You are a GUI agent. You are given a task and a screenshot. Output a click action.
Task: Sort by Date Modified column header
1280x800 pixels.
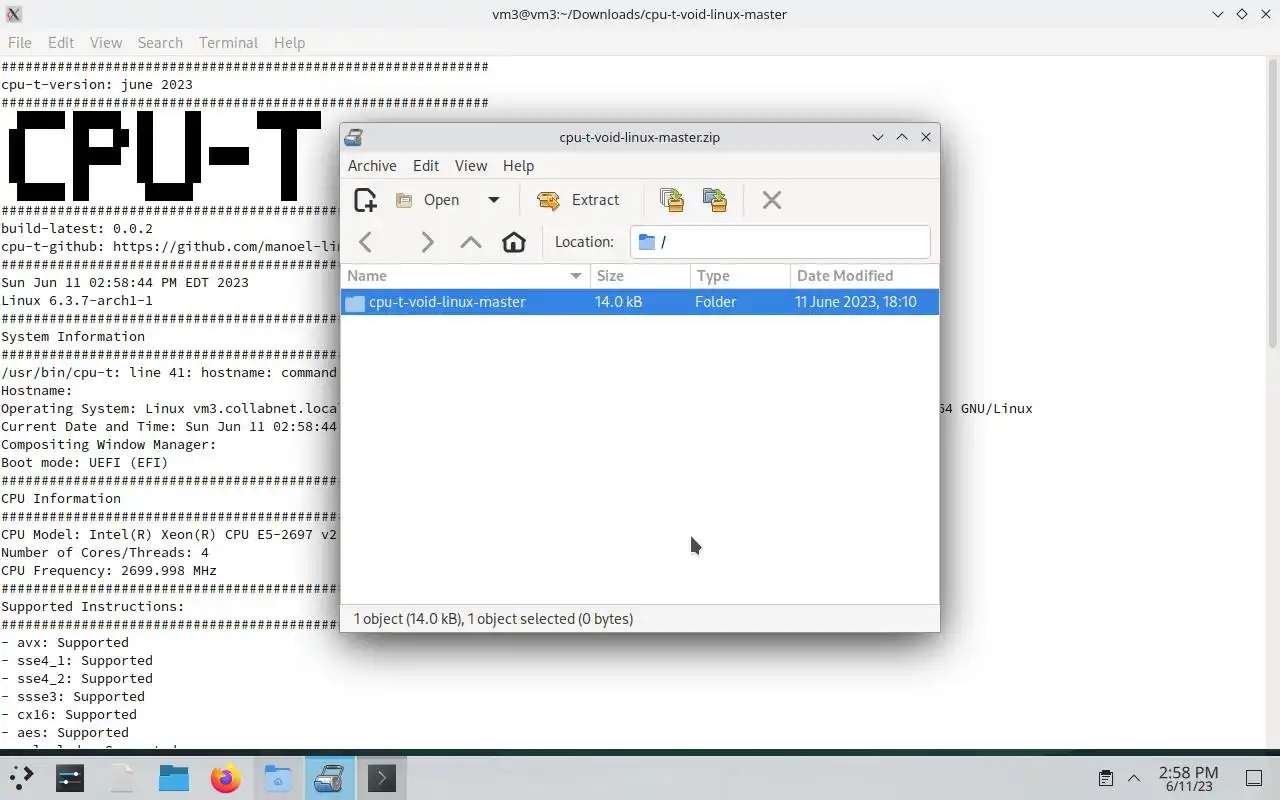[864, 276]
